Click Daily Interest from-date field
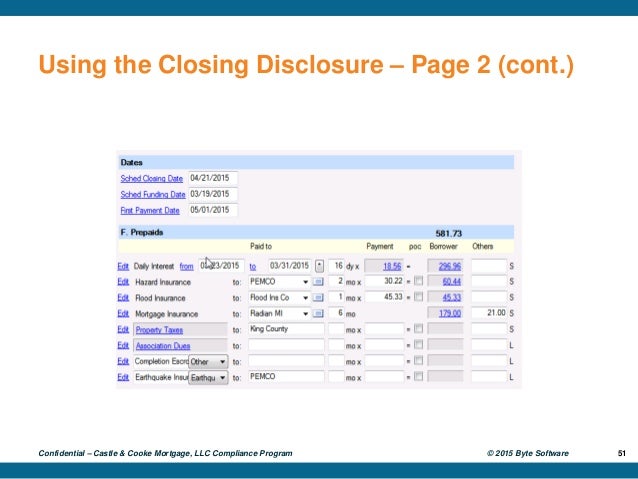 [221, 266]
